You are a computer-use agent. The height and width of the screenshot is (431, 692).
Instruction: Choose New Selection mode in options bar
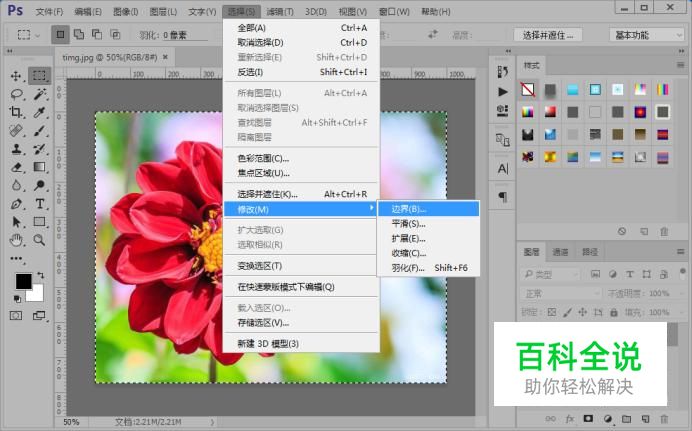point(60,34)
